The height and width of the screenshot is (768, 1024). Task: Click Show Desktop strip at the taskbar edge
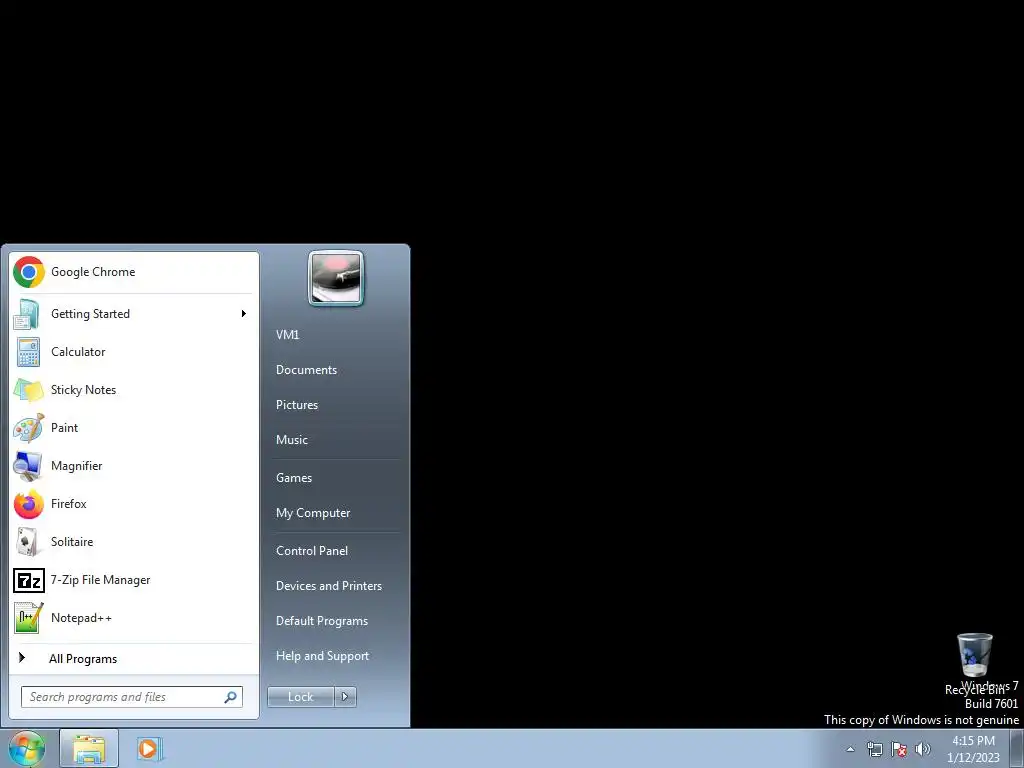pyautogui.click(x=1017, y=749)
